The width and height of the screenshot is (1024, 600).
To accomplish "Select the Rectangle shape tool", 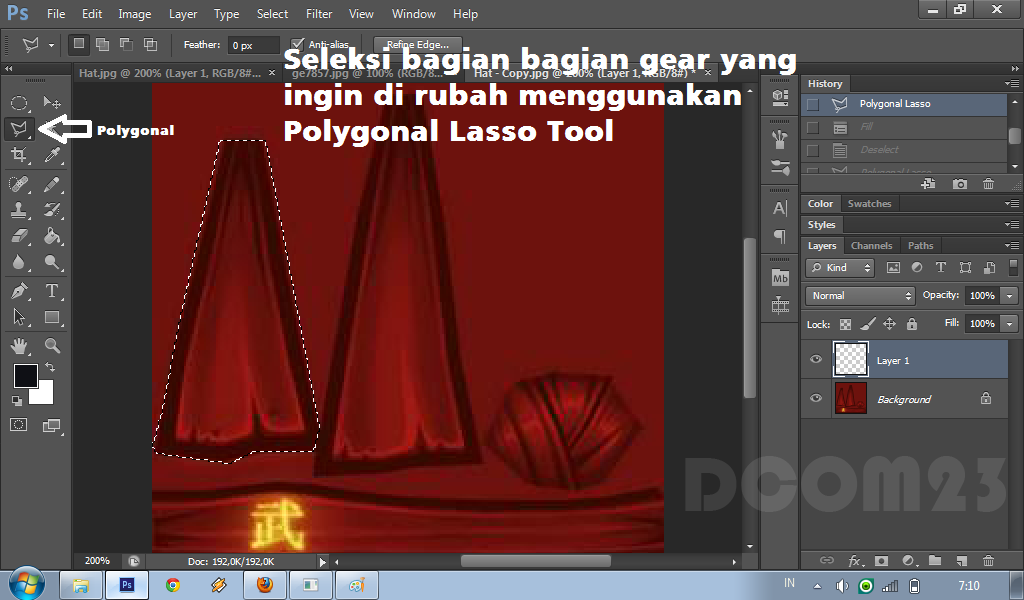I will pyautogui.click(x=52, y=317).
